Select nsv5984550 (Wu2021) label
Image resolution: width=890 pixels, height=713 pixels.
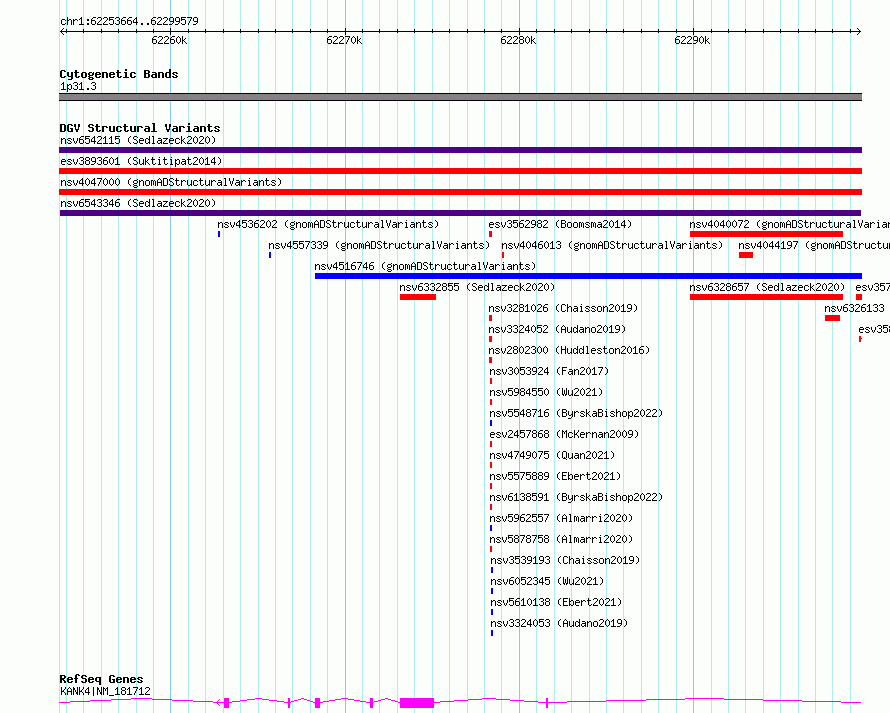click(546, 392)
